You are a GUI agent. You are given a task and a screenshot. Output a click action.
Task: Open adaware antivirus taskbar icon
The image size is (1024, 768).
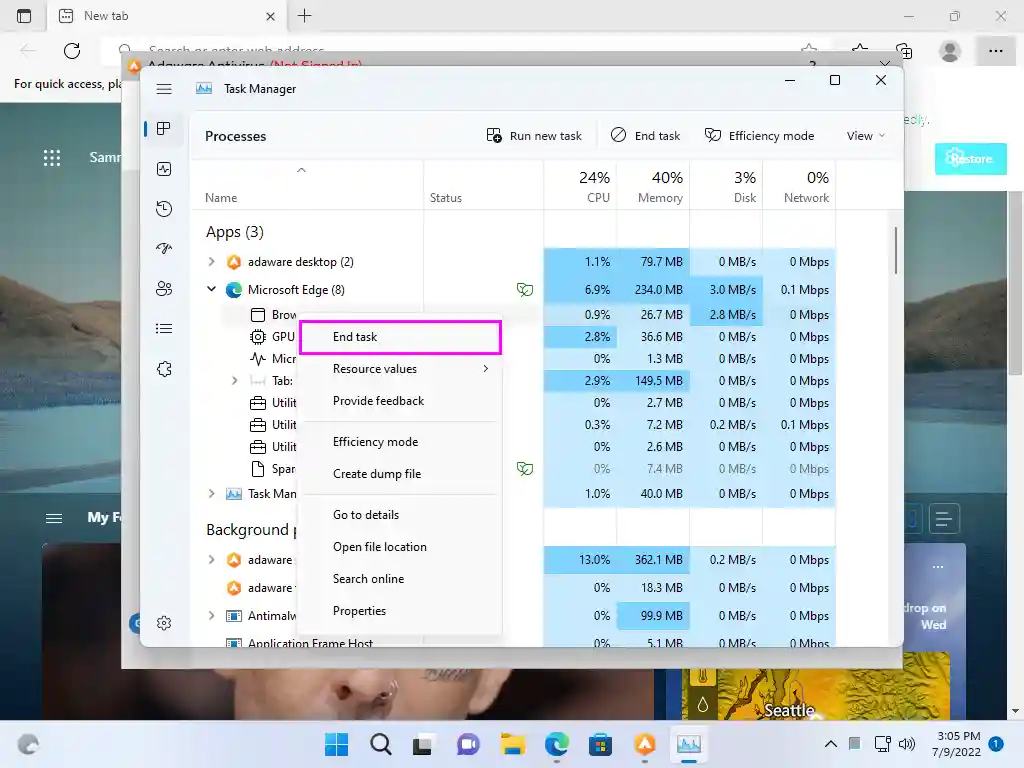(x=645, y=744)
